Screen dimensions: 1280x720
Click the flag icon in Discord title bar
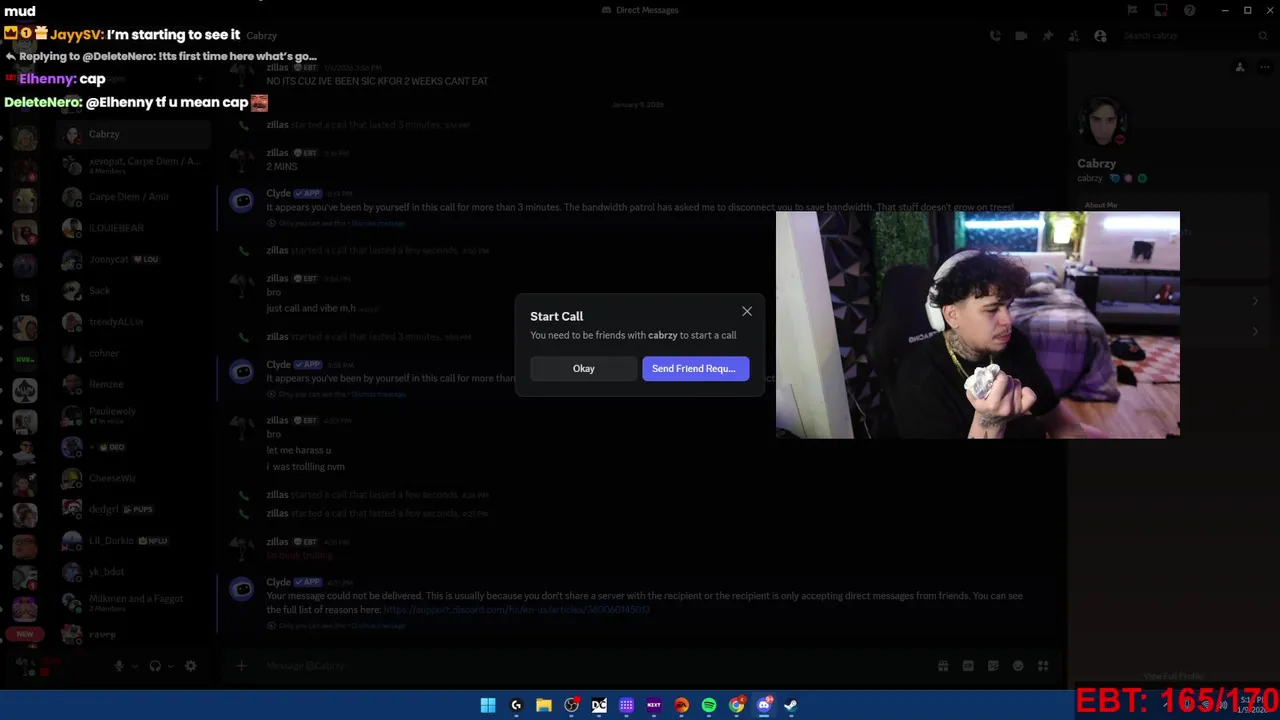1132,10
